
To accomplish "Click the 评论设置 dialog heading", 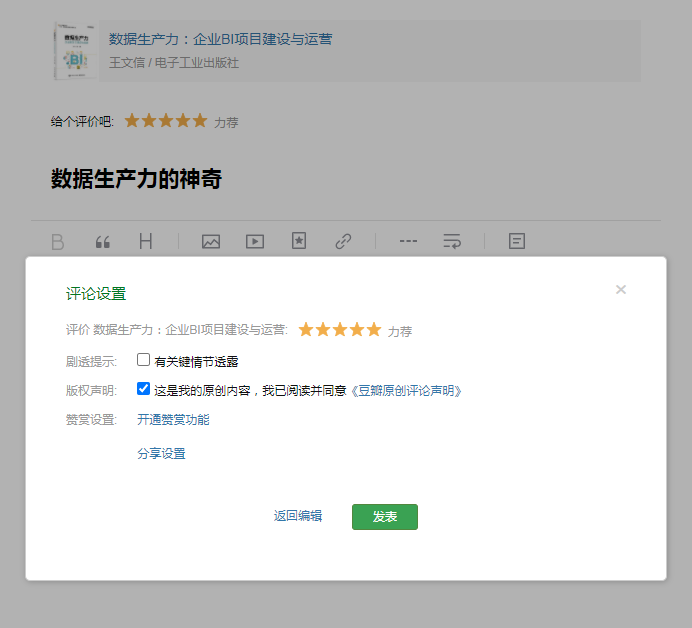I will tap(96, 294).
